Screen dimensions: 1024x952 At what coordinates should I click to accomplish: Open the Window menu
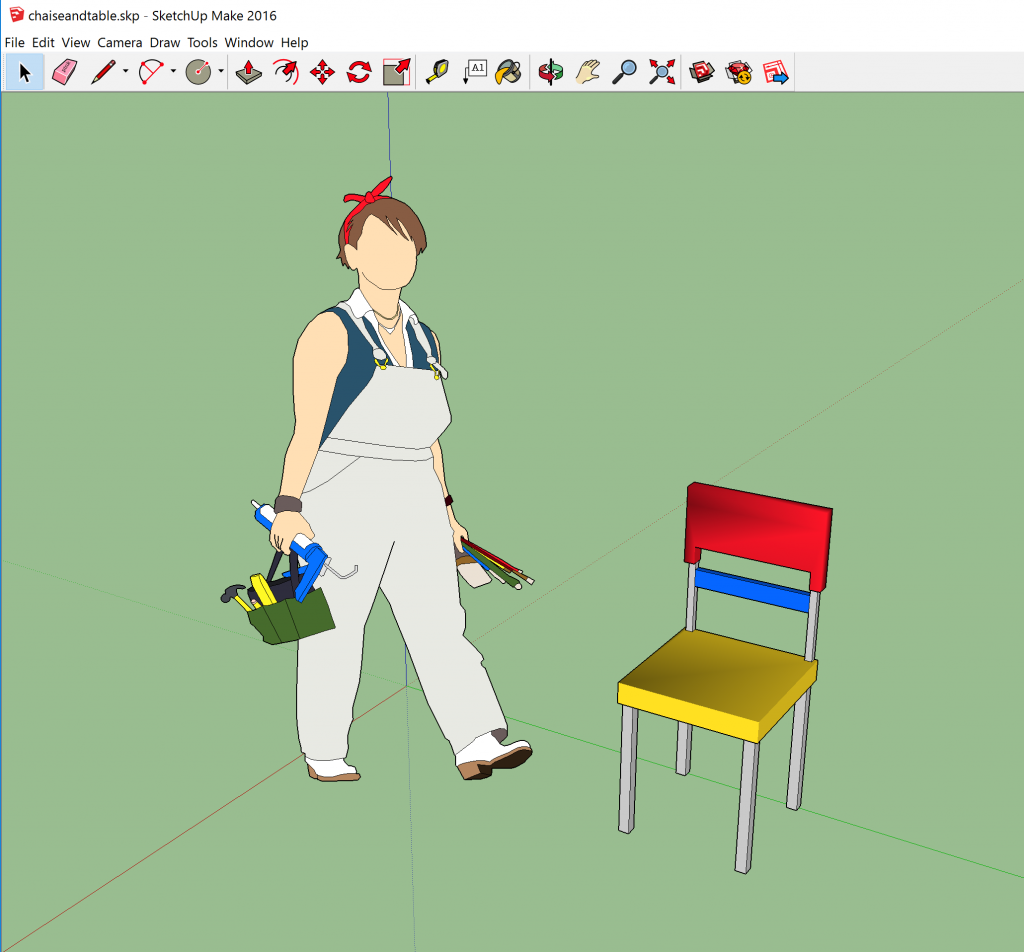[x=249, y=43]
